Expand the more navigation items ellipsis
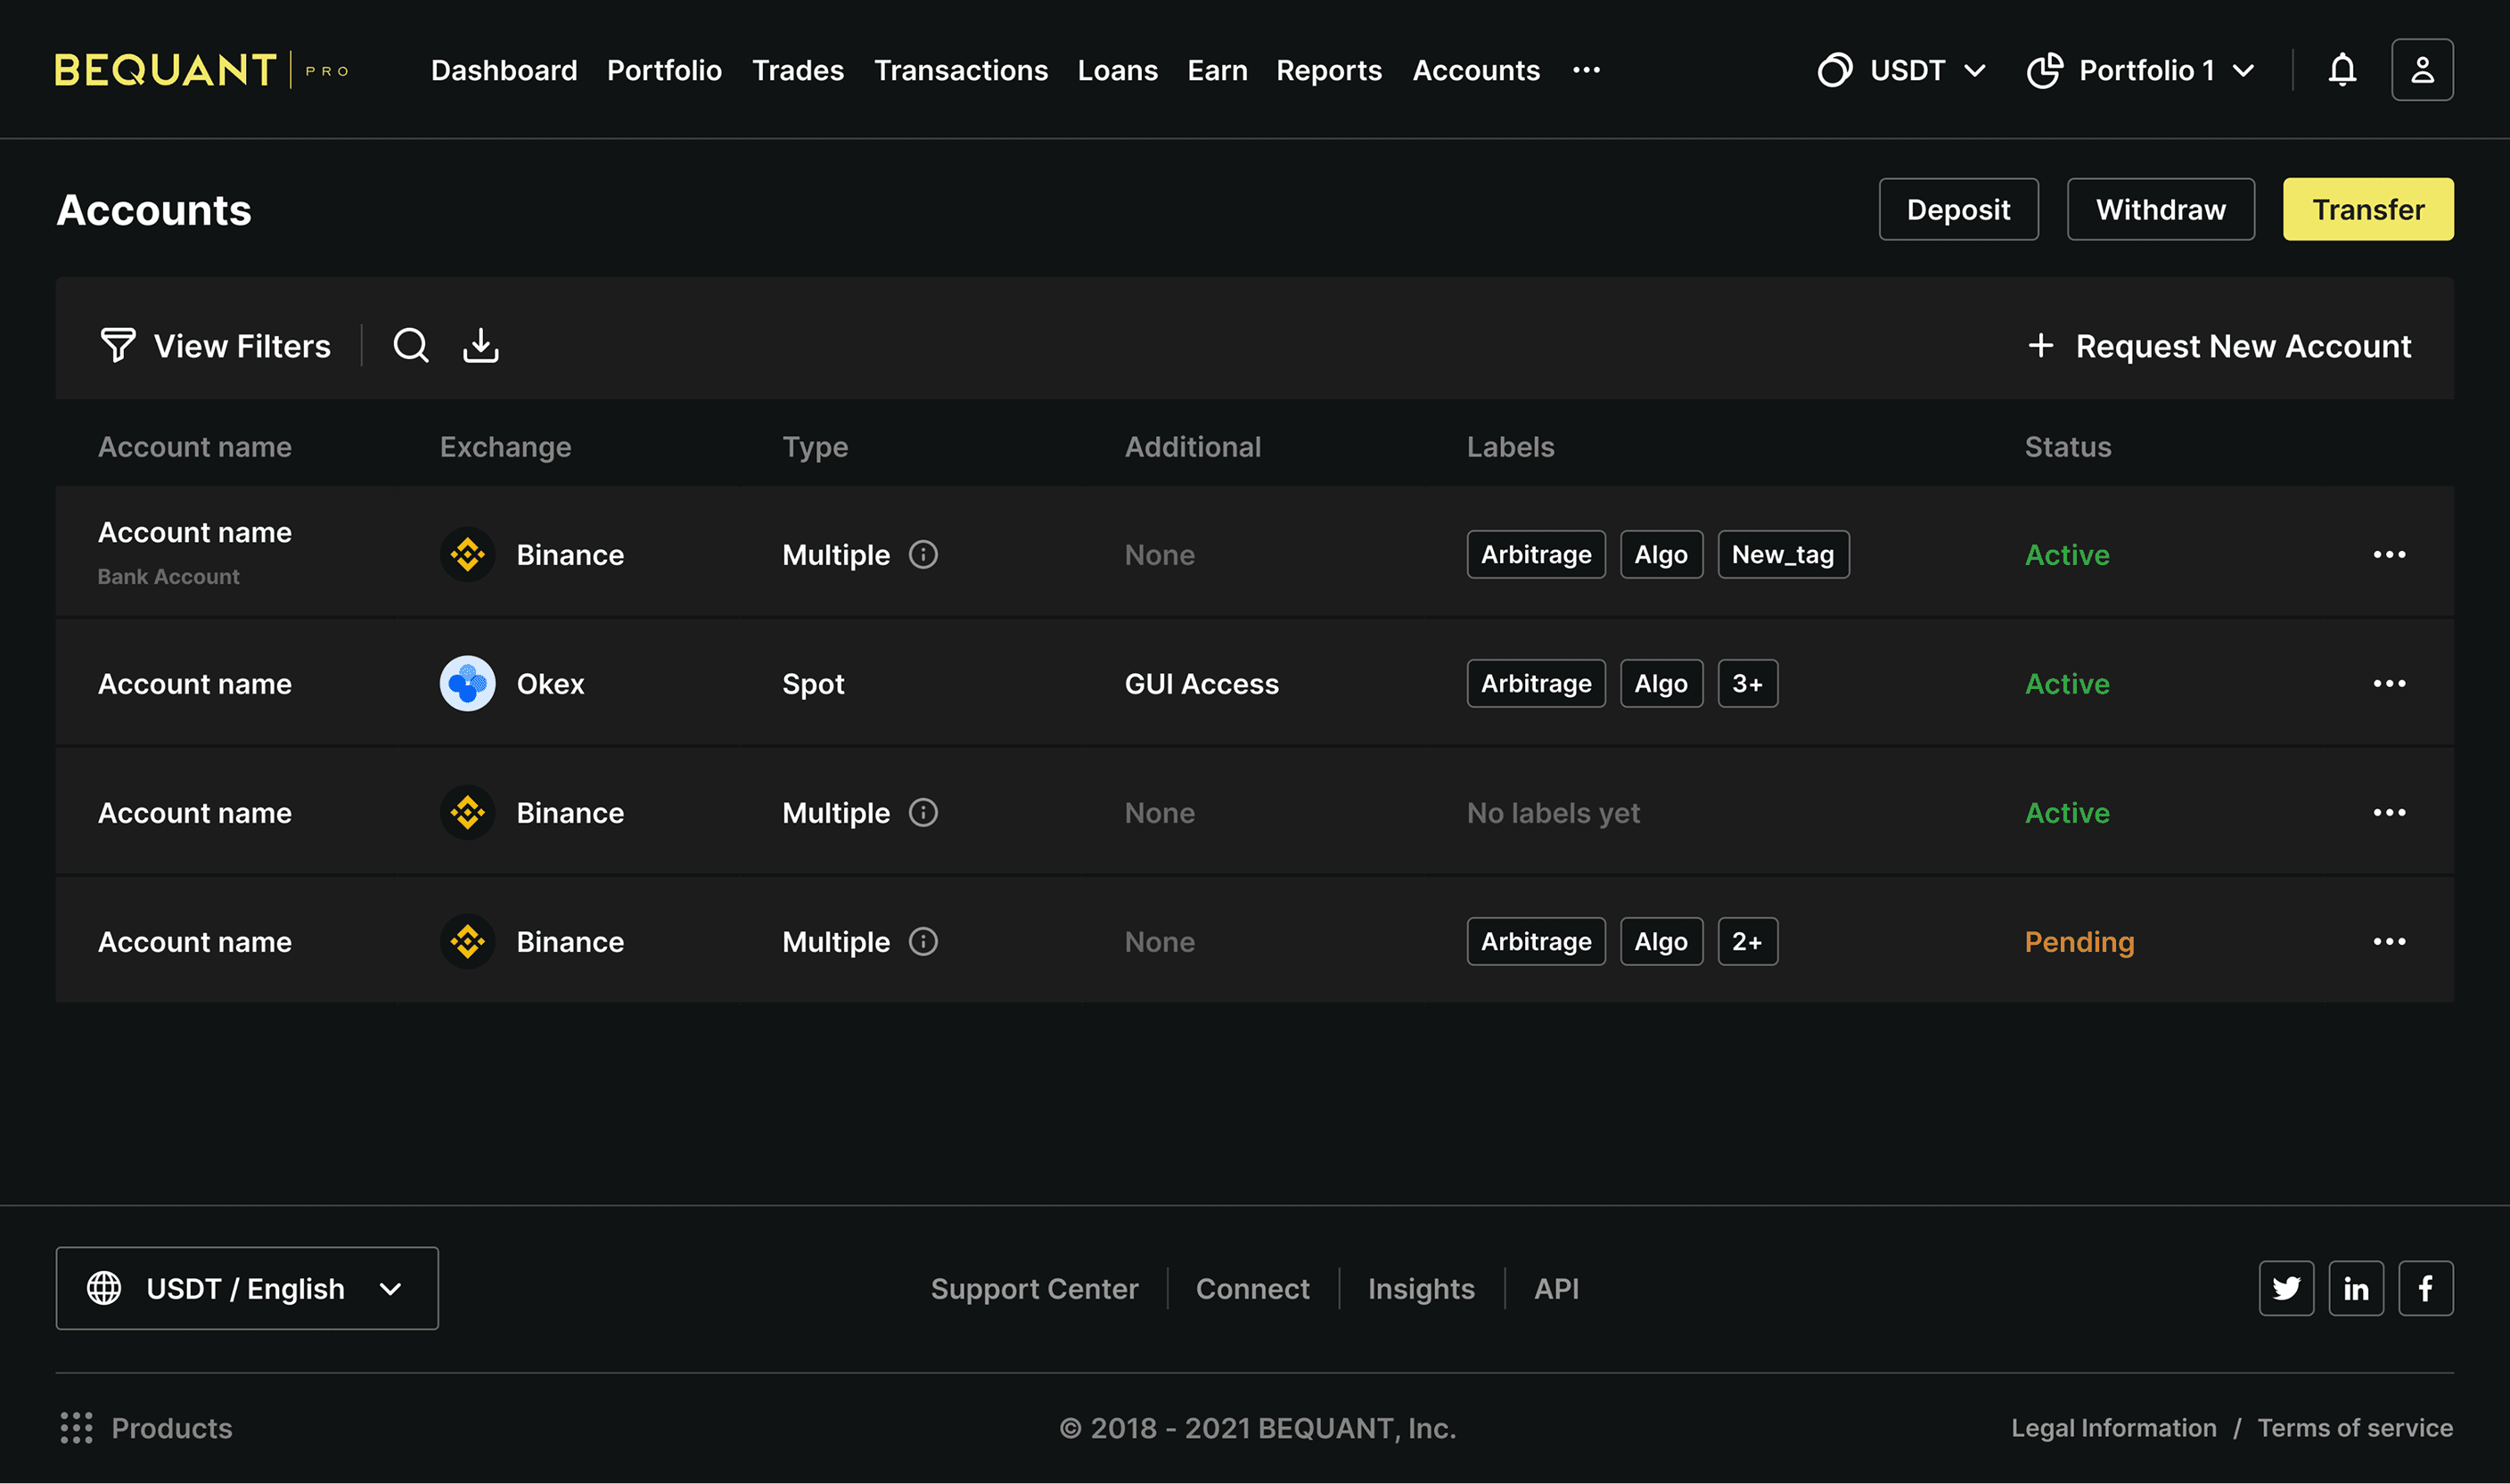The image size is (2510, 1484). pyautogui.click(x=1586, y=70)
